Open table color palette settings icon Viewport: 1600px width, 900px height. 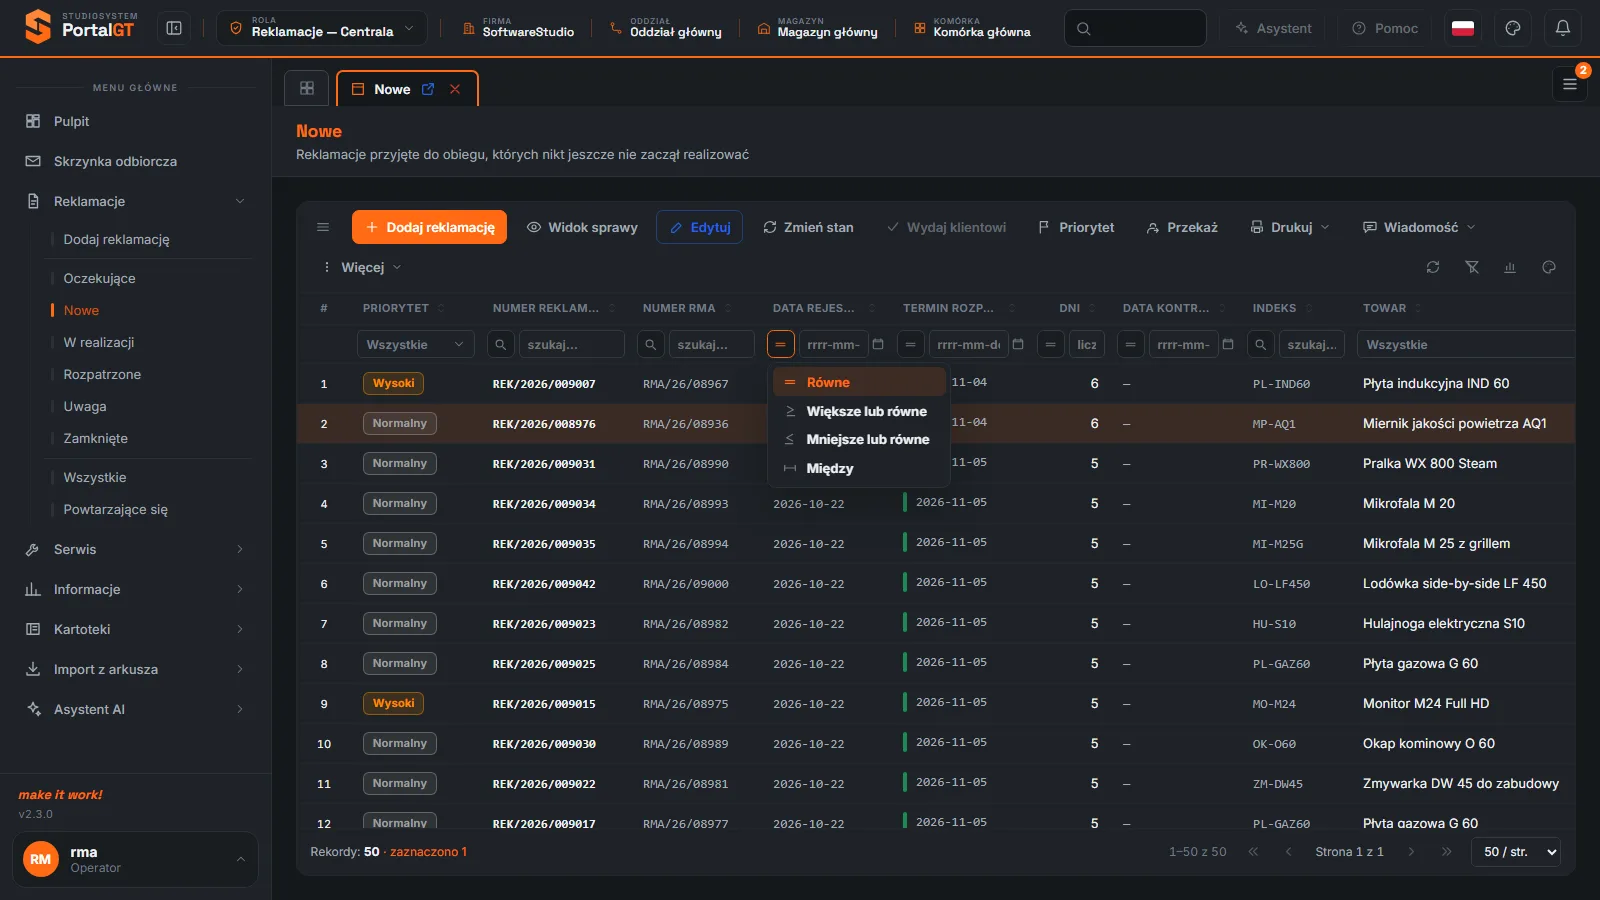tap(1549, 267)
